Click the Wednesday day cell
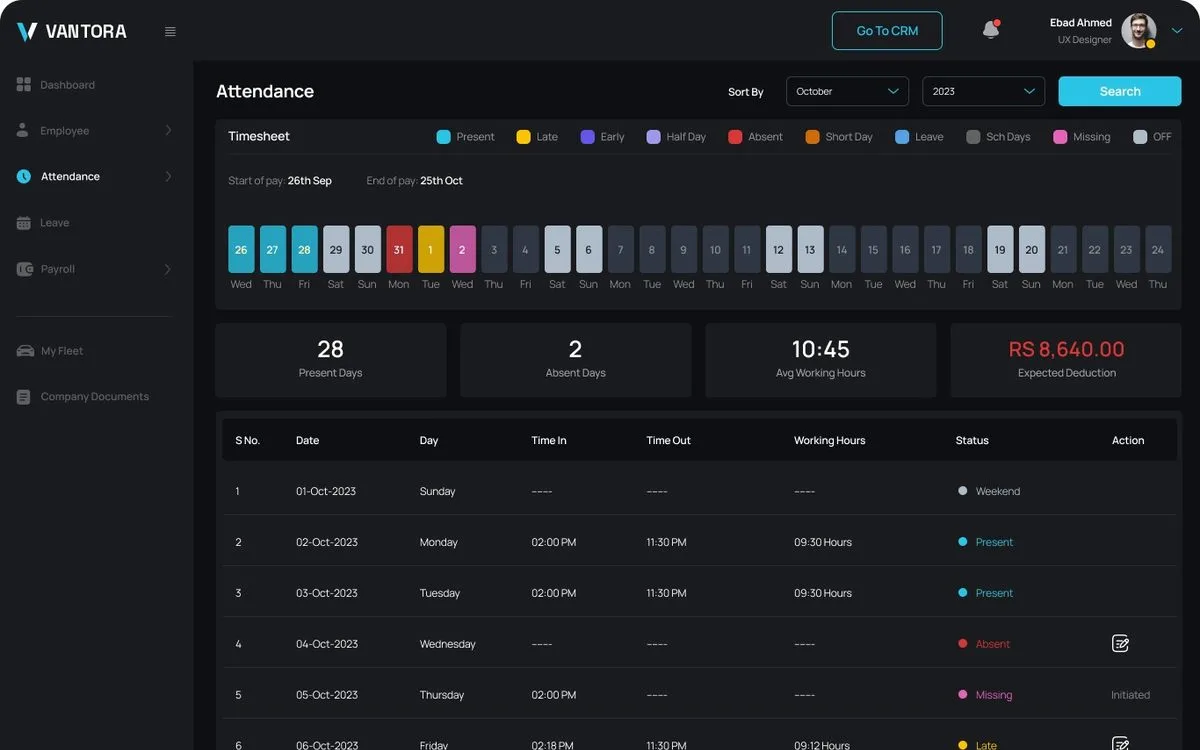The height and width of the screenshot is (750, 1200). pos(448,644)
